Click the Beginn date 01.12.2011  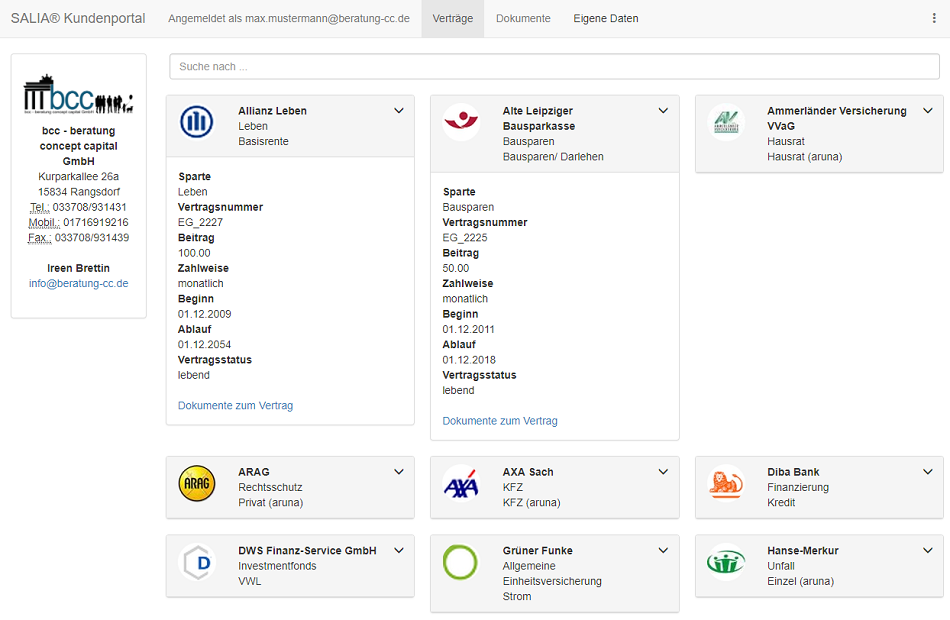pos(468,329)
